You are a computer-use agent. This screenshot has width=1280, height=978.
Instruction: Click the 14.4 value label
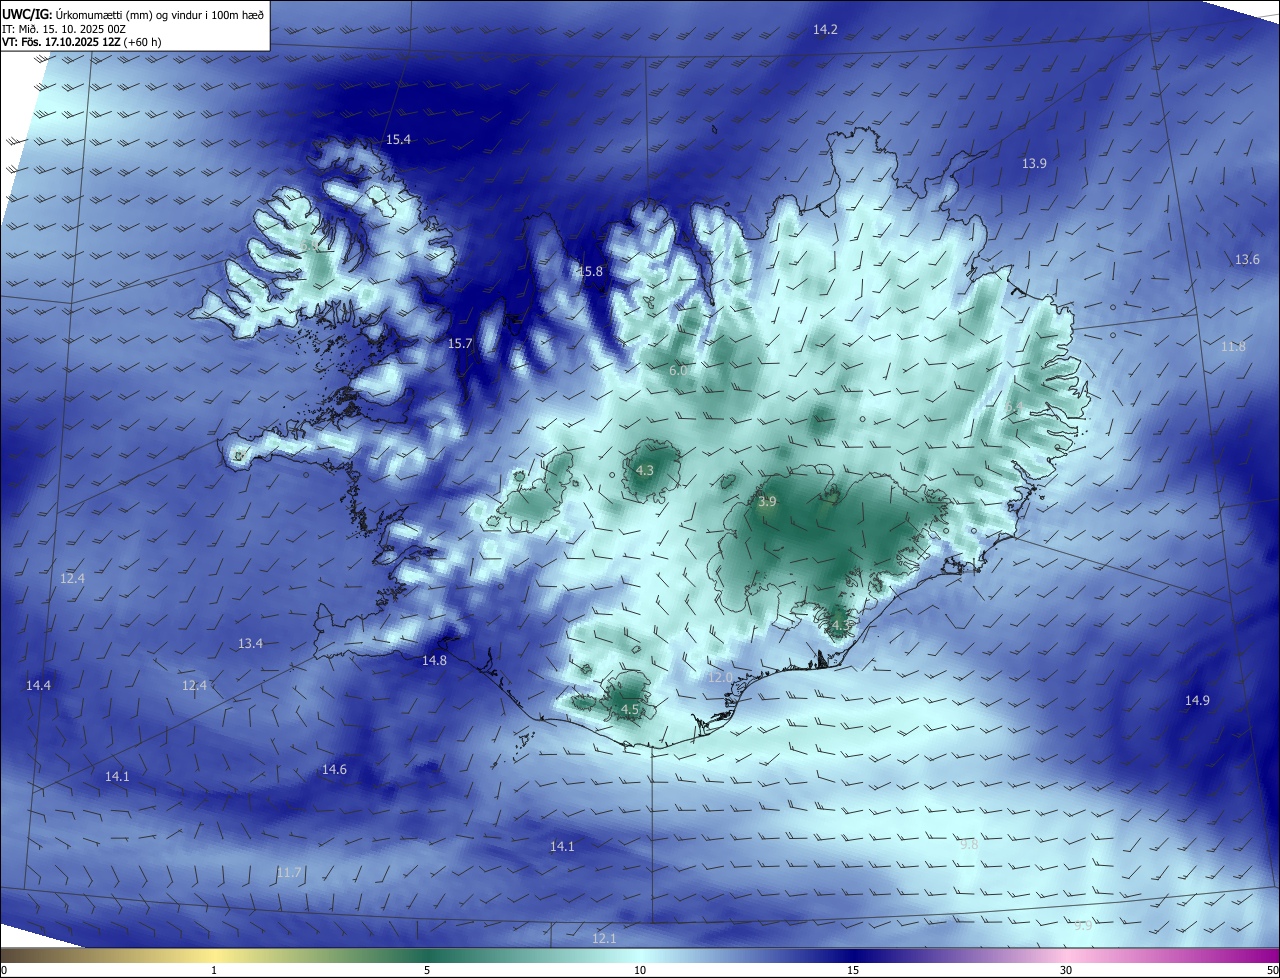(x=38, y=685)
